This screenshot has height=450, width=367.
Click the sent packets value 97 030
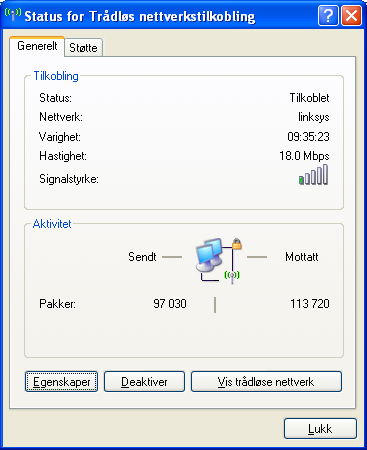pyautogui.click(x=170, y=304)
